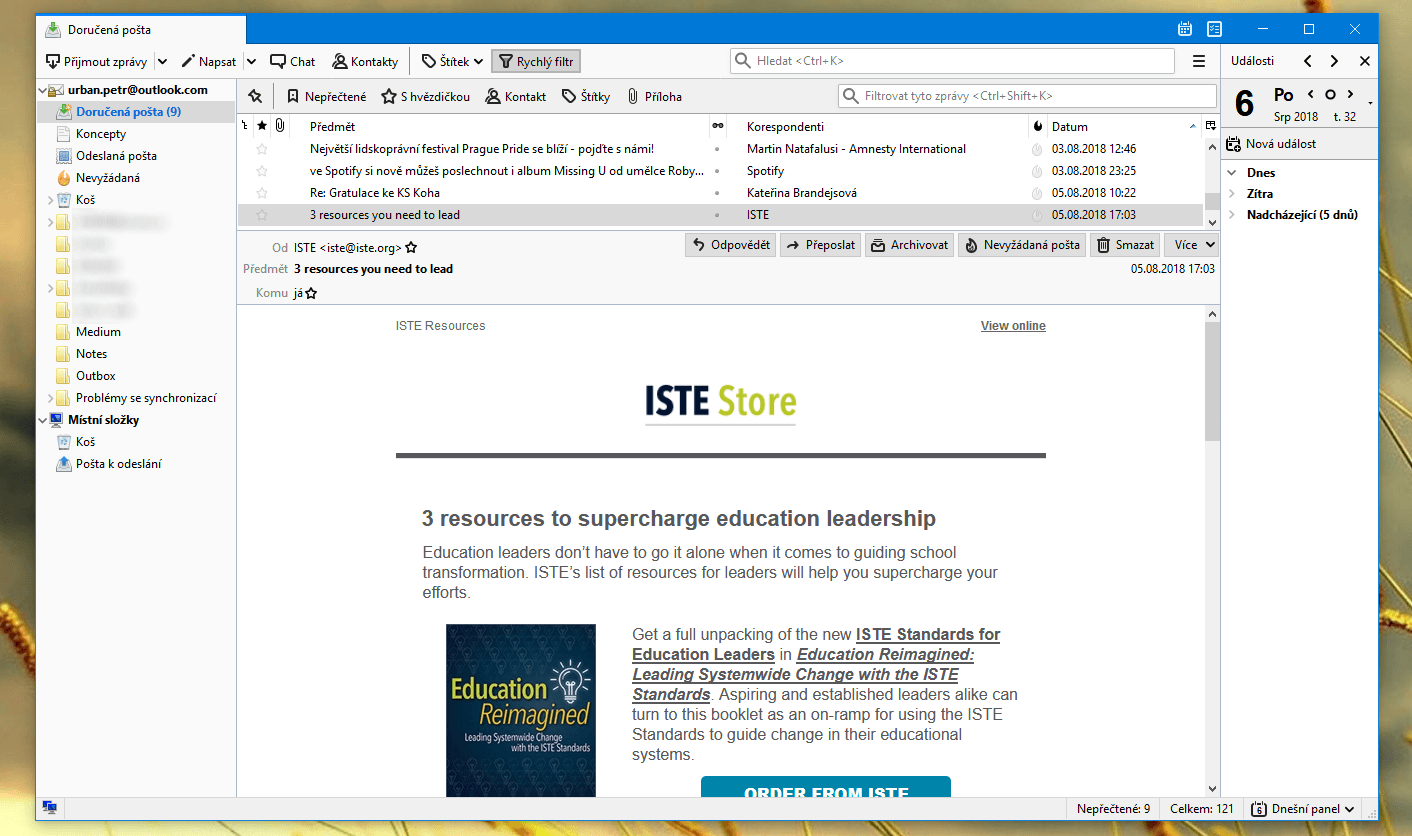Screen dimensions: 1412x836
Task: Select the Notes folder
Action: 91,354
